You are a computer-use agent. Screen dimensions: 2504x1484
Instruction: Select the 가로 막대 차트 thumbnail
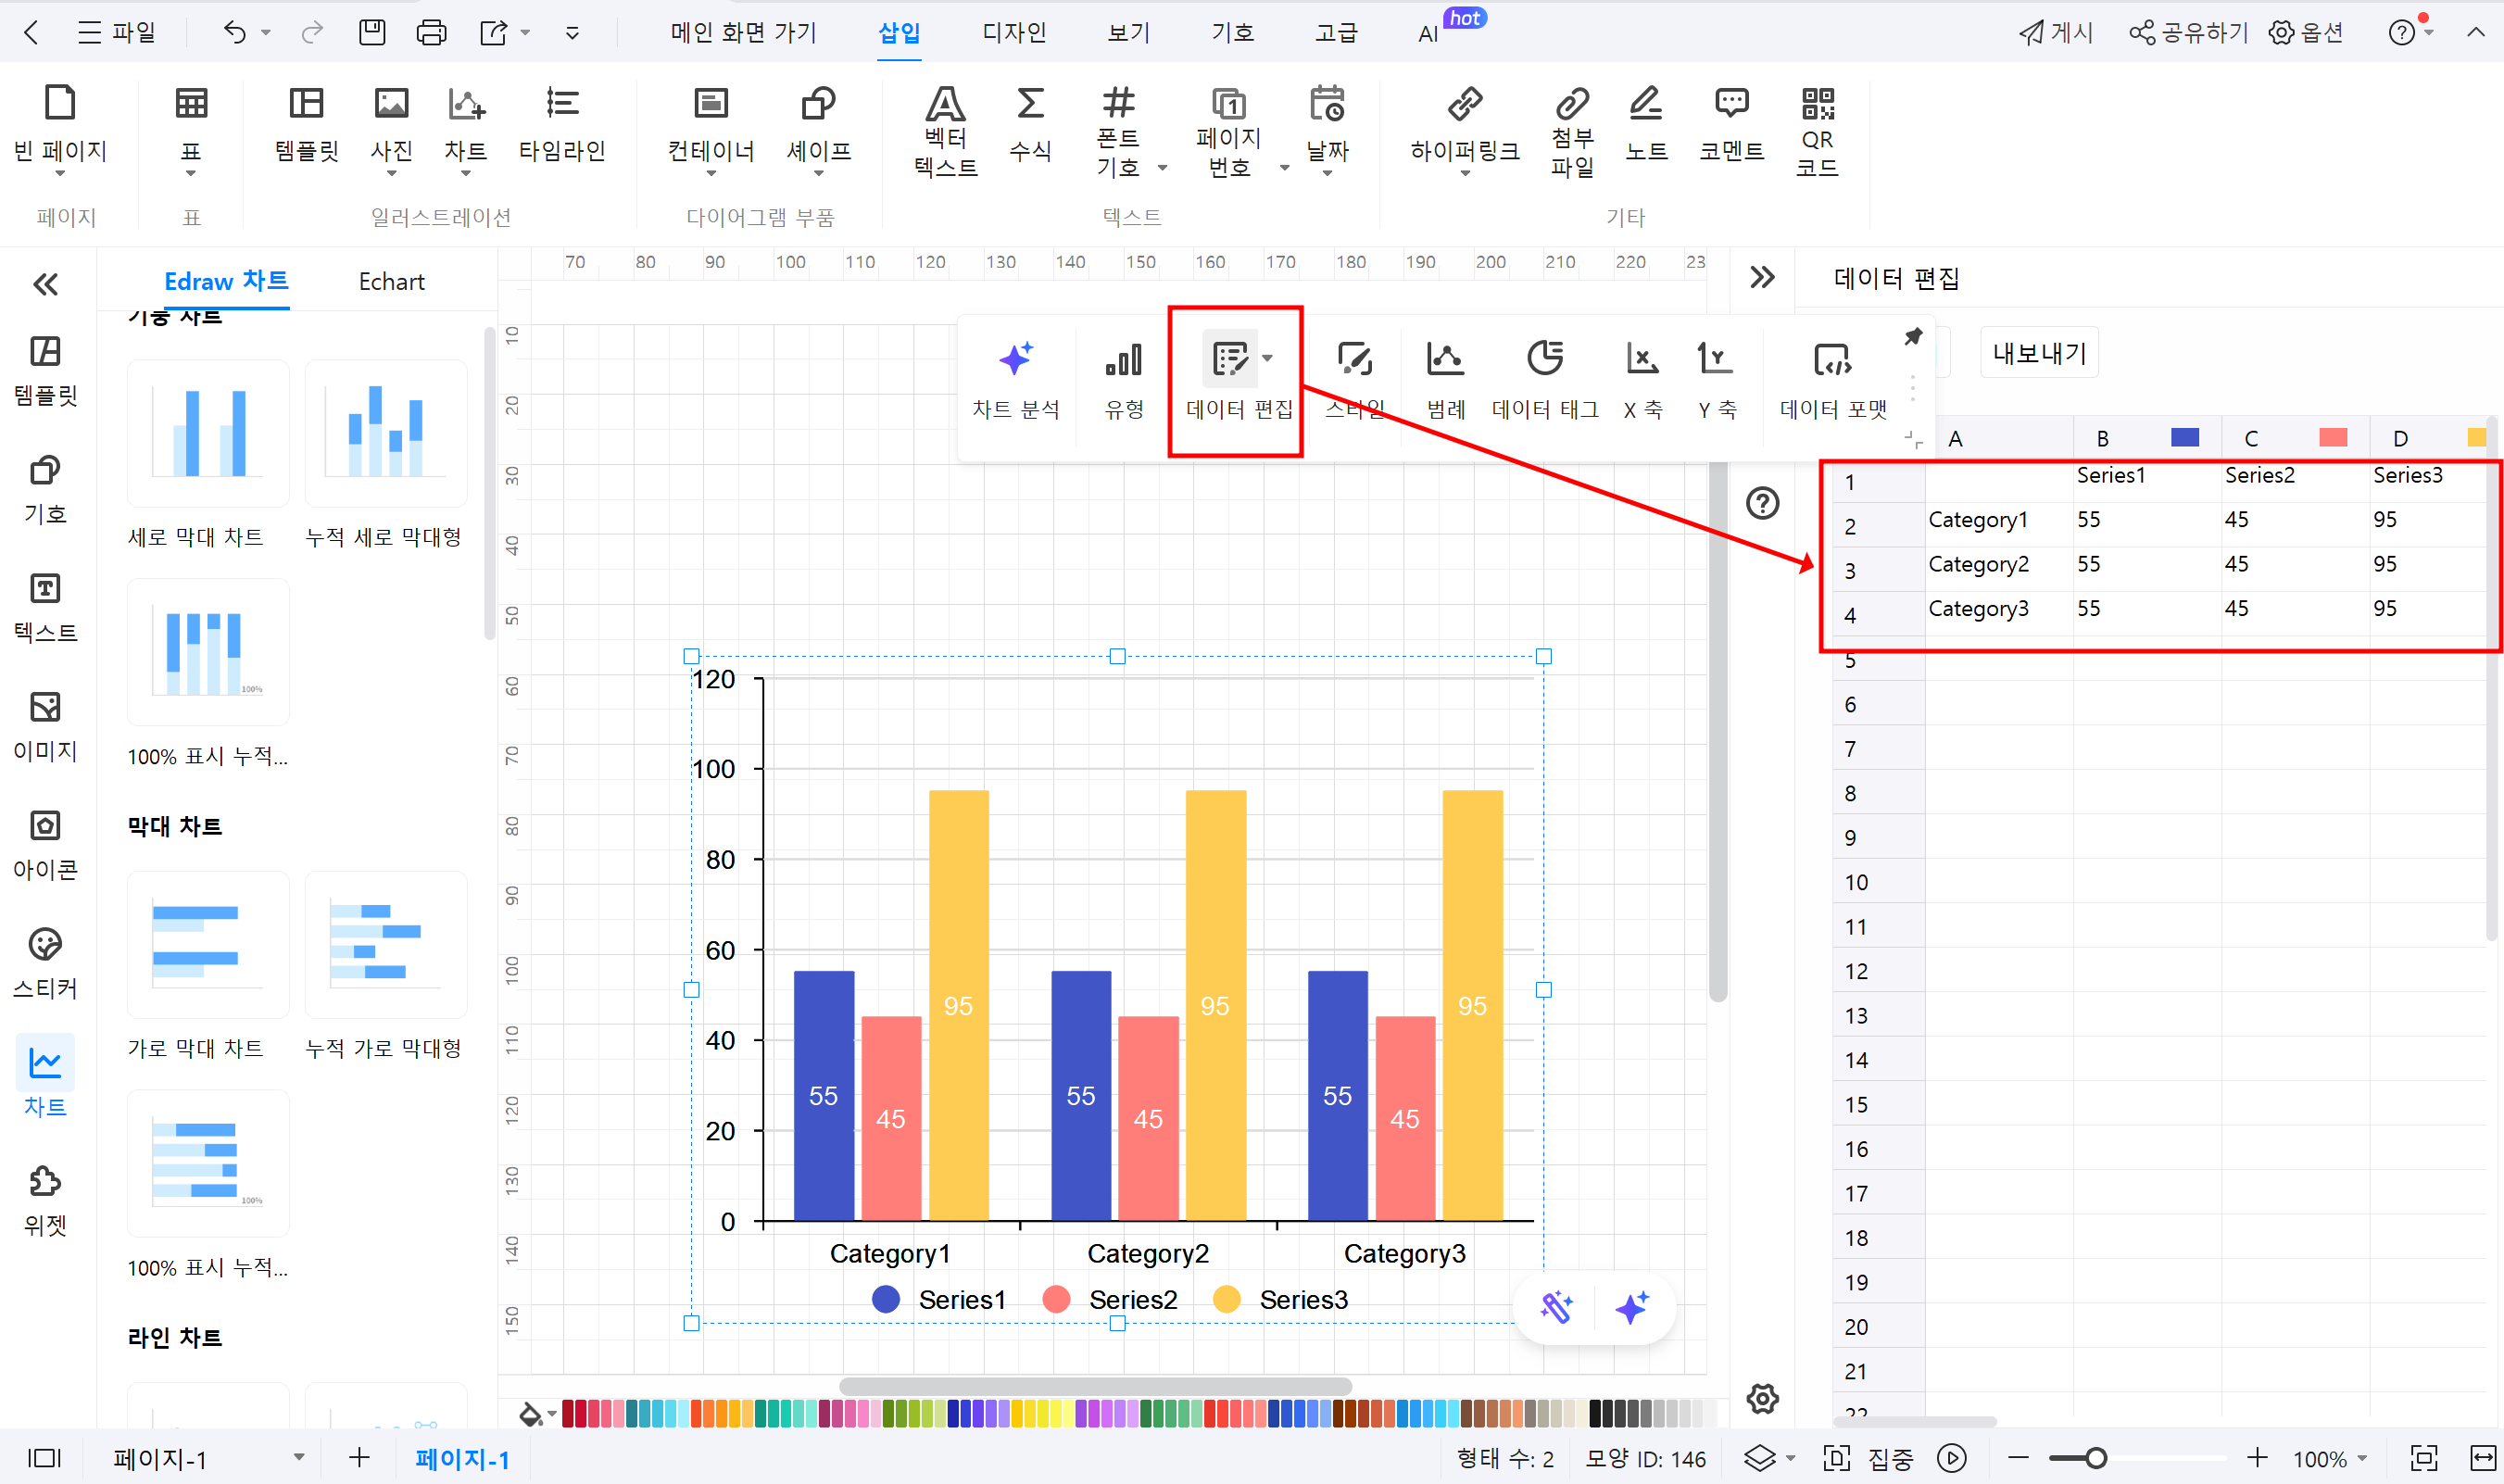pos(208,945)
